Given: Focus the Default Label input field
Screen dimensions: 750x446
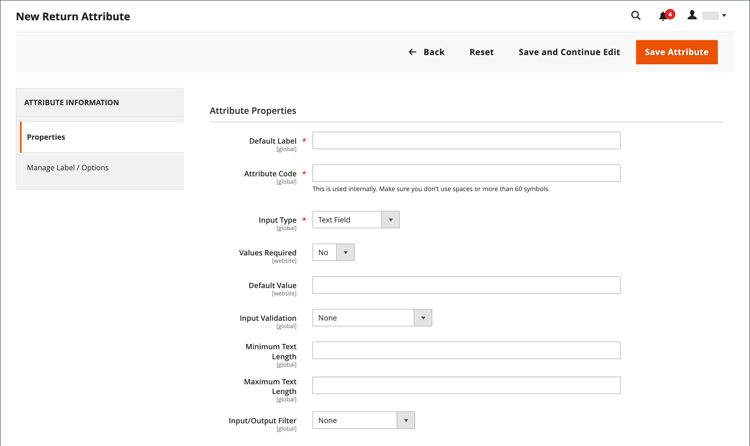Looking at the screenshot, I should 466,141.
